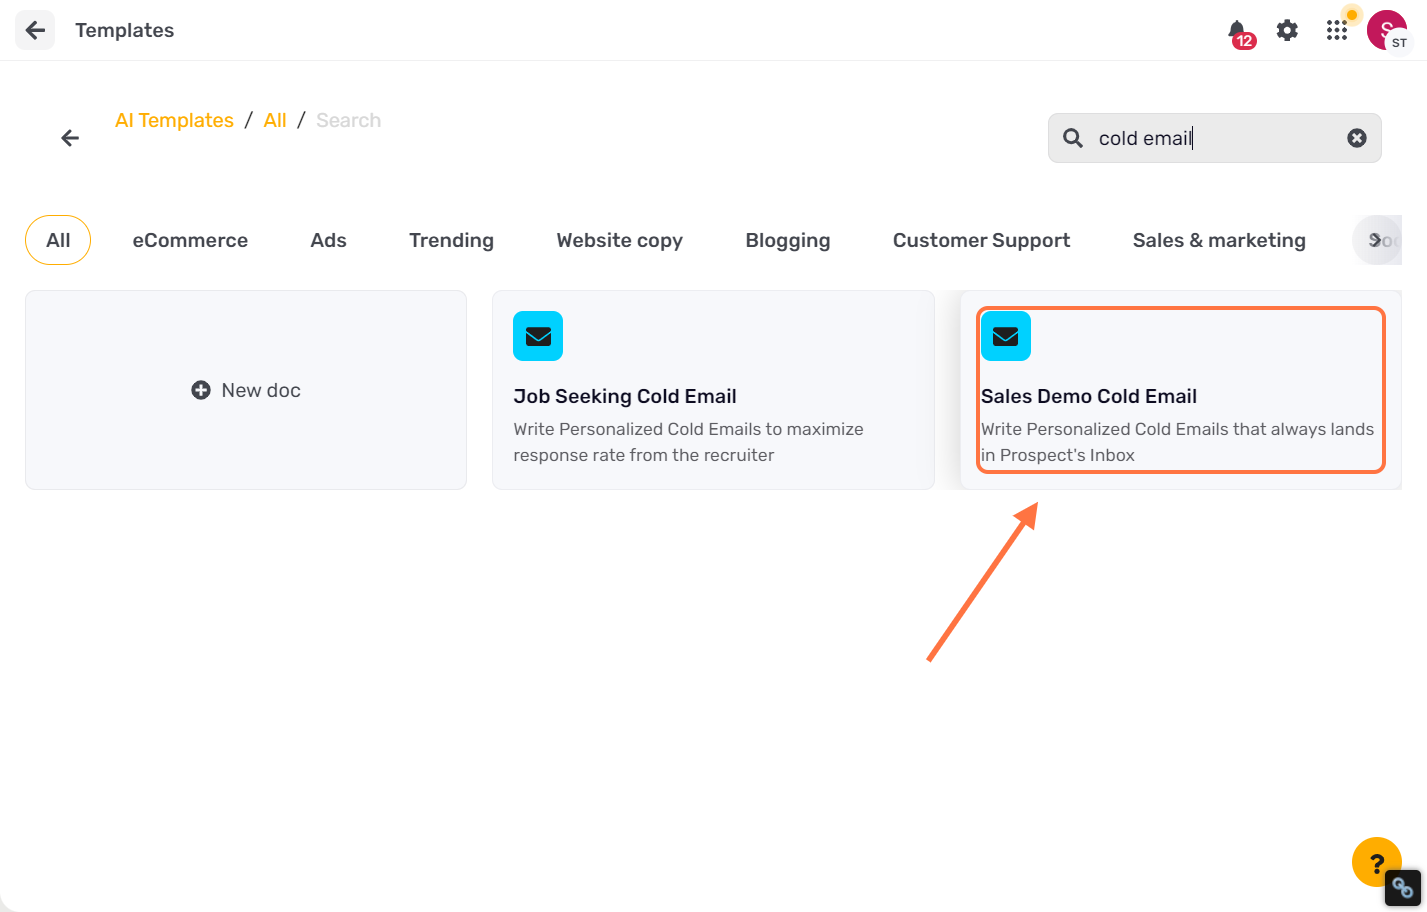Click the link icon in bottom corner
Viewport: 1427px width, 912px height.
1403,888
